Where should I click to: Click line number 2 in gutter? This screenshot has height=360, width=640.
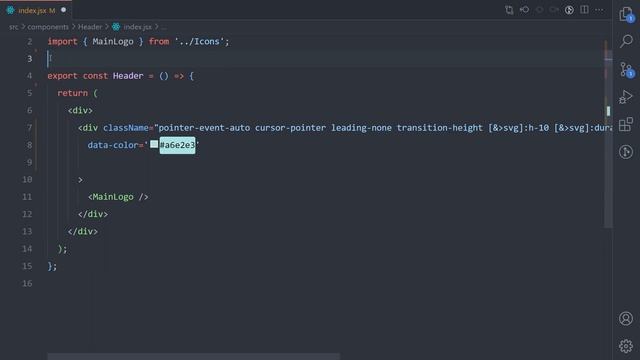click(29, 42)
